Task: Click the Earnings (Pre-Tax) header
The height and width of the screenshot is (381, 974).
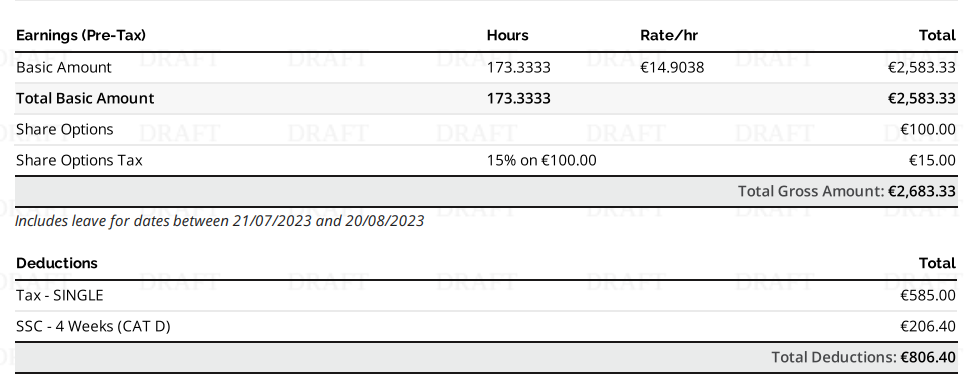Action: pos(81,35)
